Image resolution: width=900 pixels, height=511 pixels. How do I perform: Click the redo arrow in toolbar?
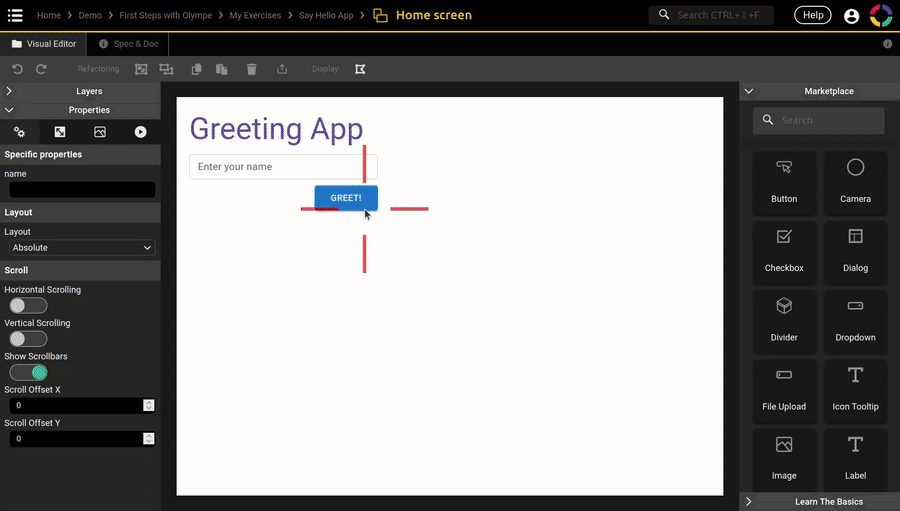tap(41, 69)
